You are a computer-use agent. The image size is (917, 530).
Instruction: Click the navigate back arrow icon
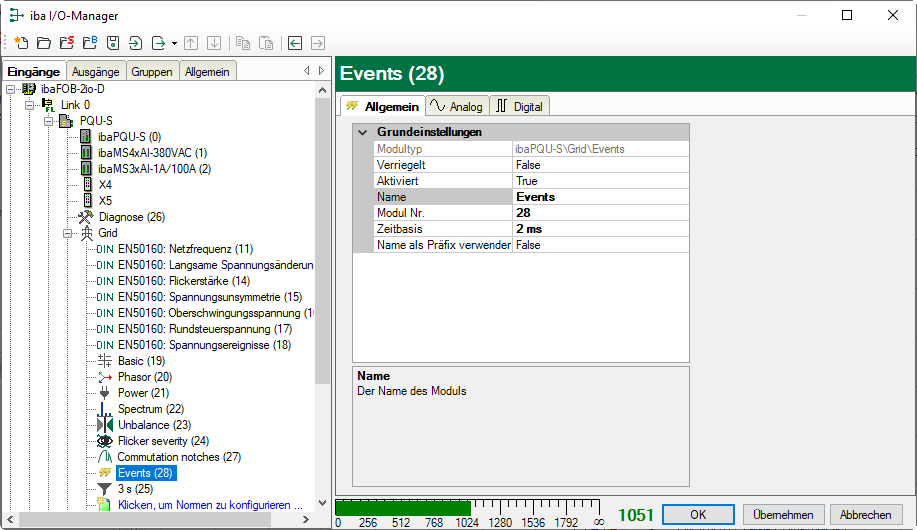point(295,43)
